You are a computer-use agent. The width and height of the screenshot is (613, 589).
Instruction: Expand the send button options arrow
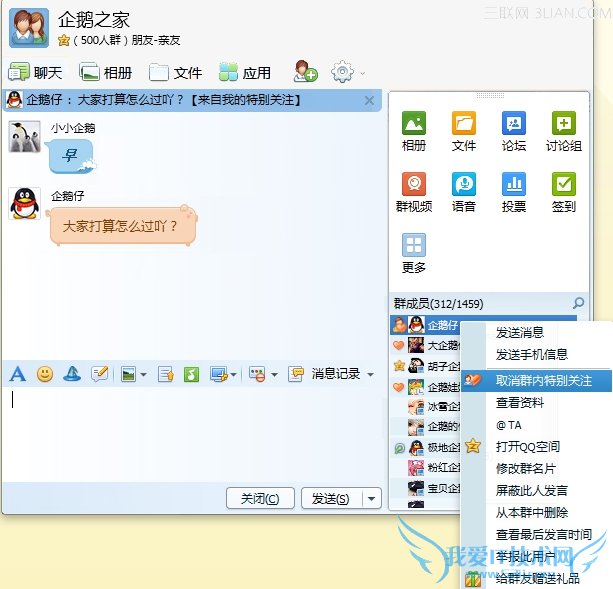point(371,498)
